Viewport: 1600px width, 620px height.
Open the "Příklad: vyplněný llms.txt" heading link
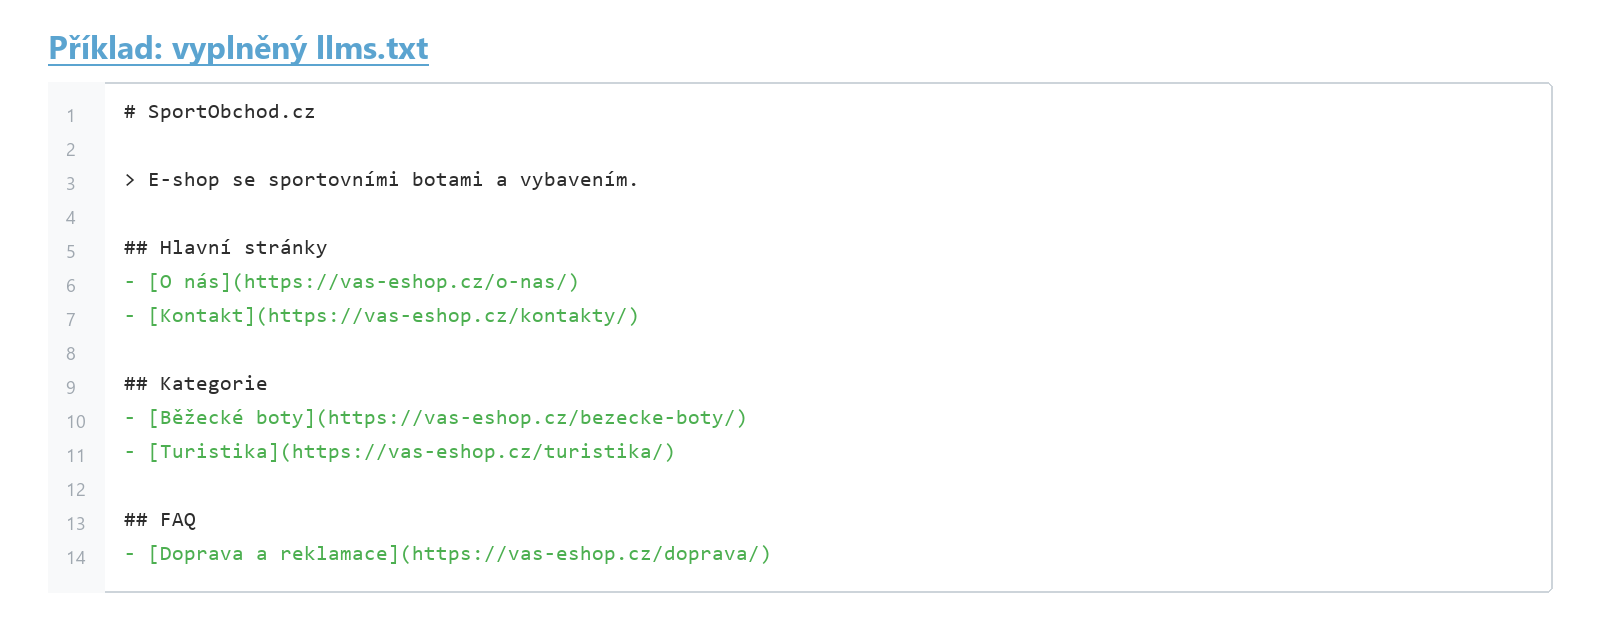pos(238,48)
